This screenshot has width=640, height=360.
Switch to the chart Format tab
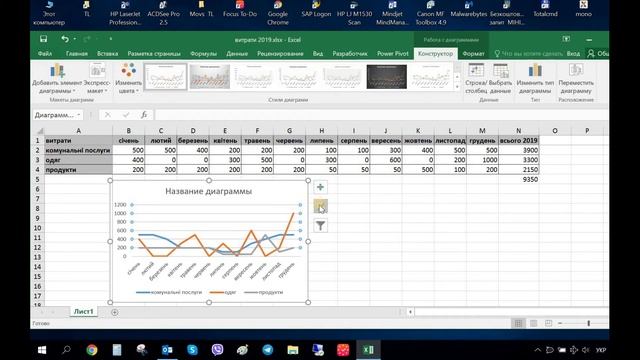[x=473, y=53]
